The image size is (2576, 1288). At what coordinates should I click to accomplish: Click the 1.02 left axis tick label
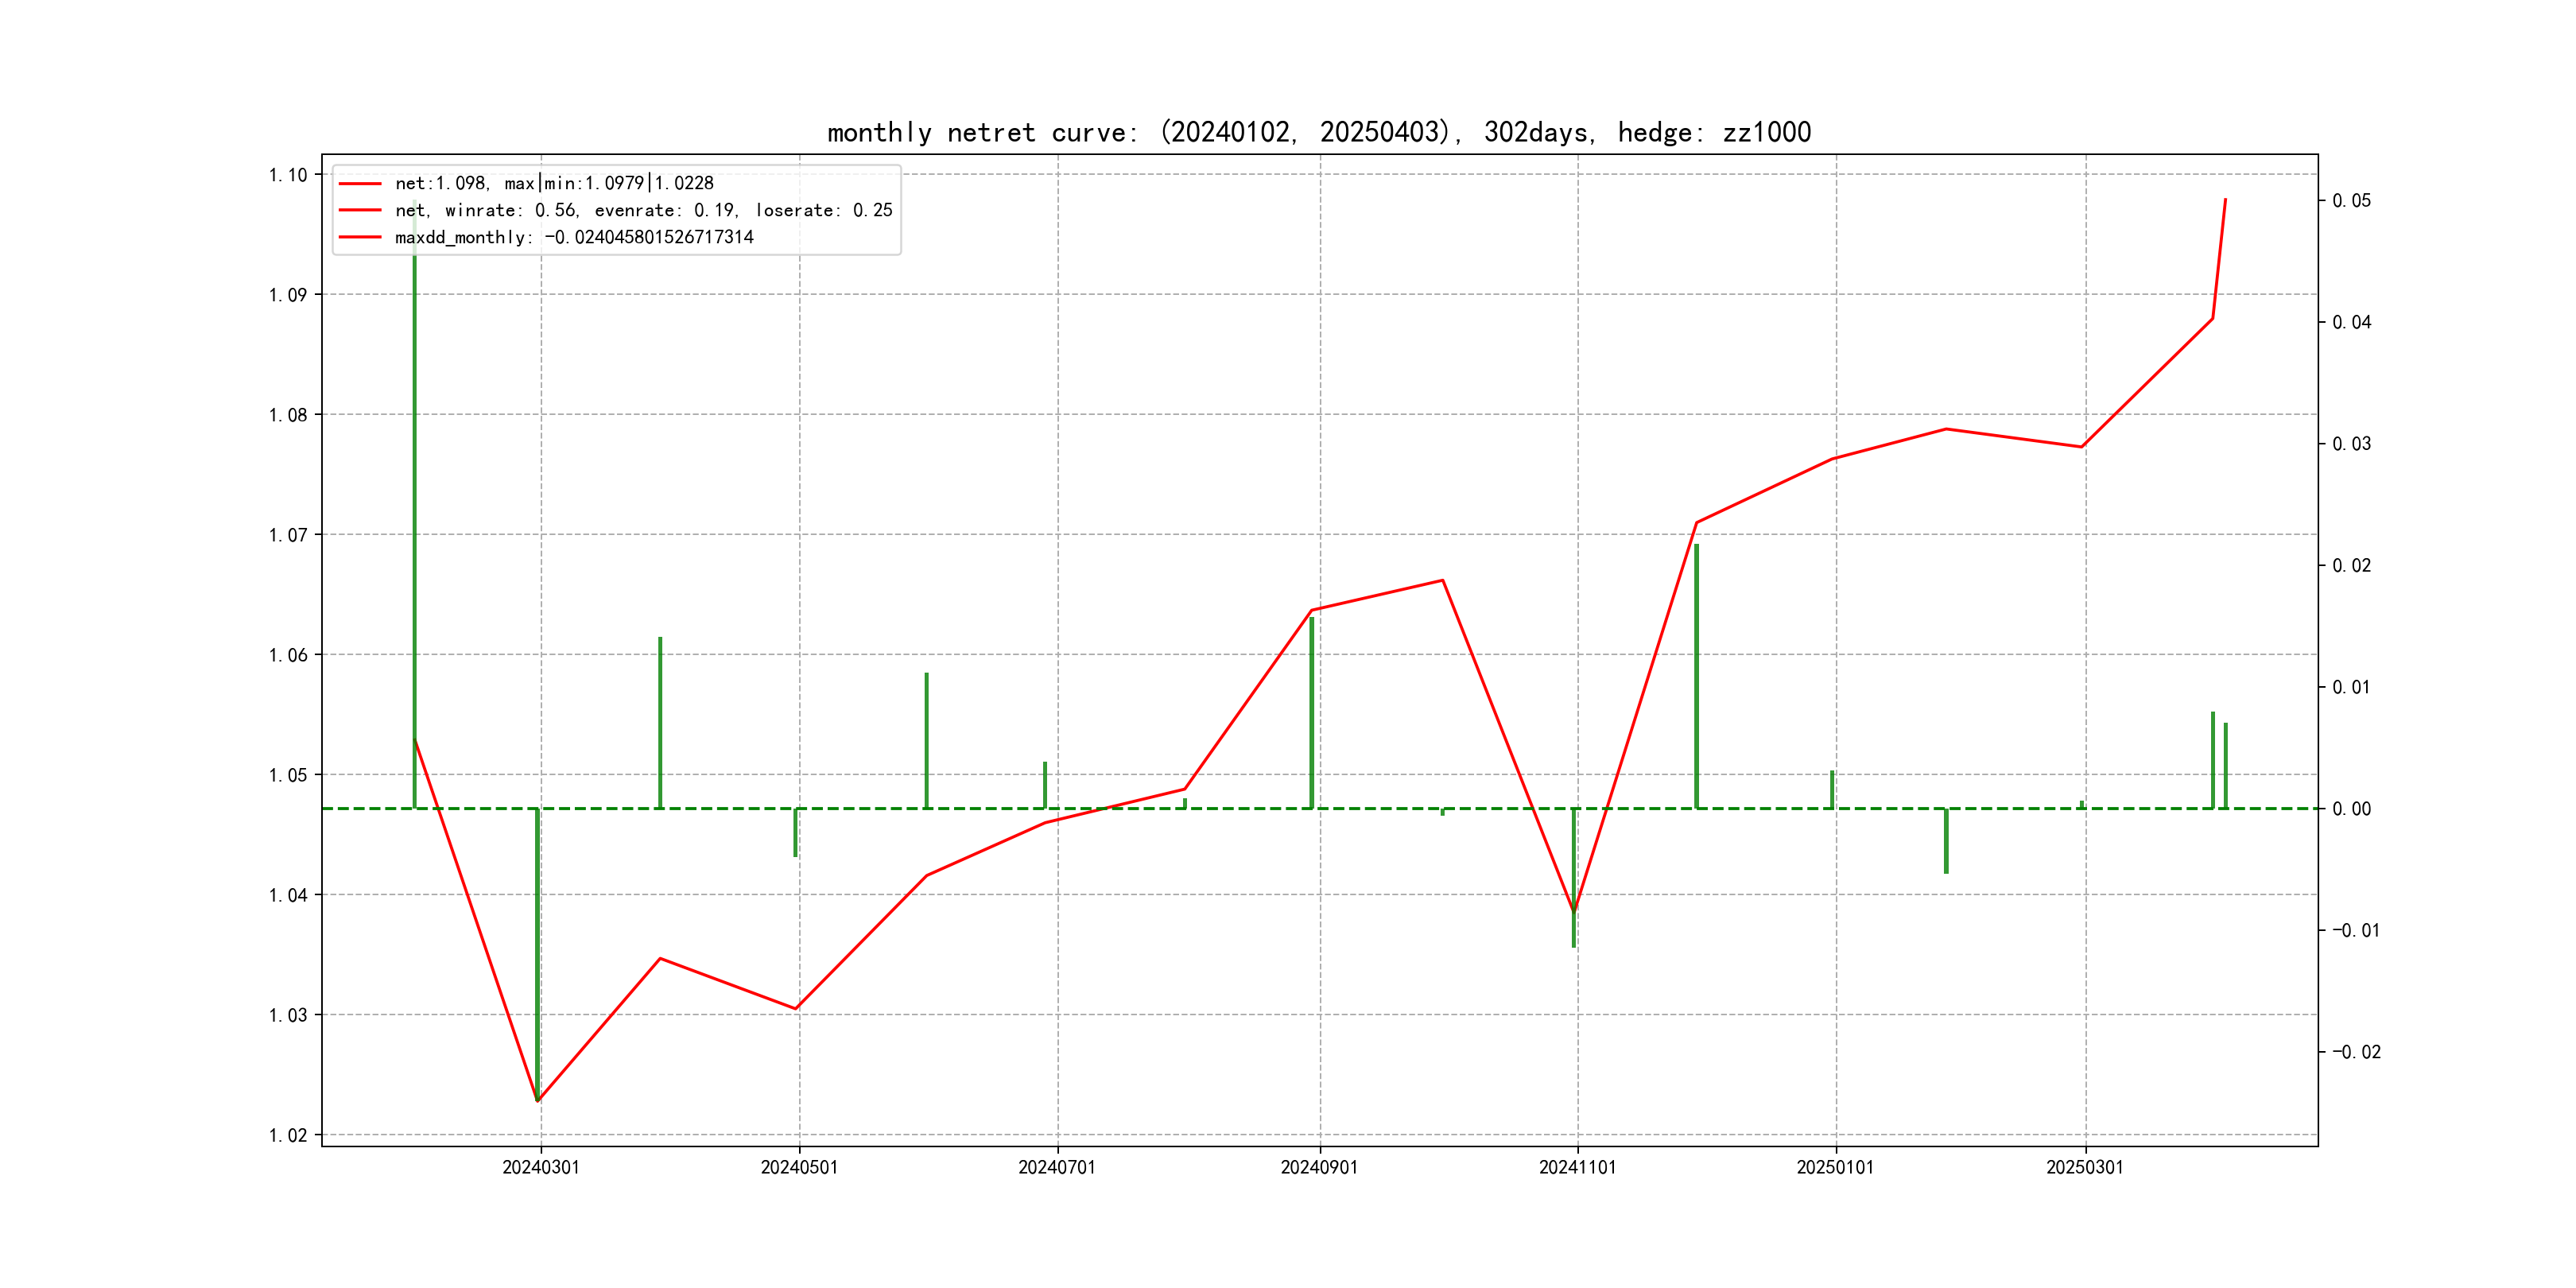(288, 1135)
